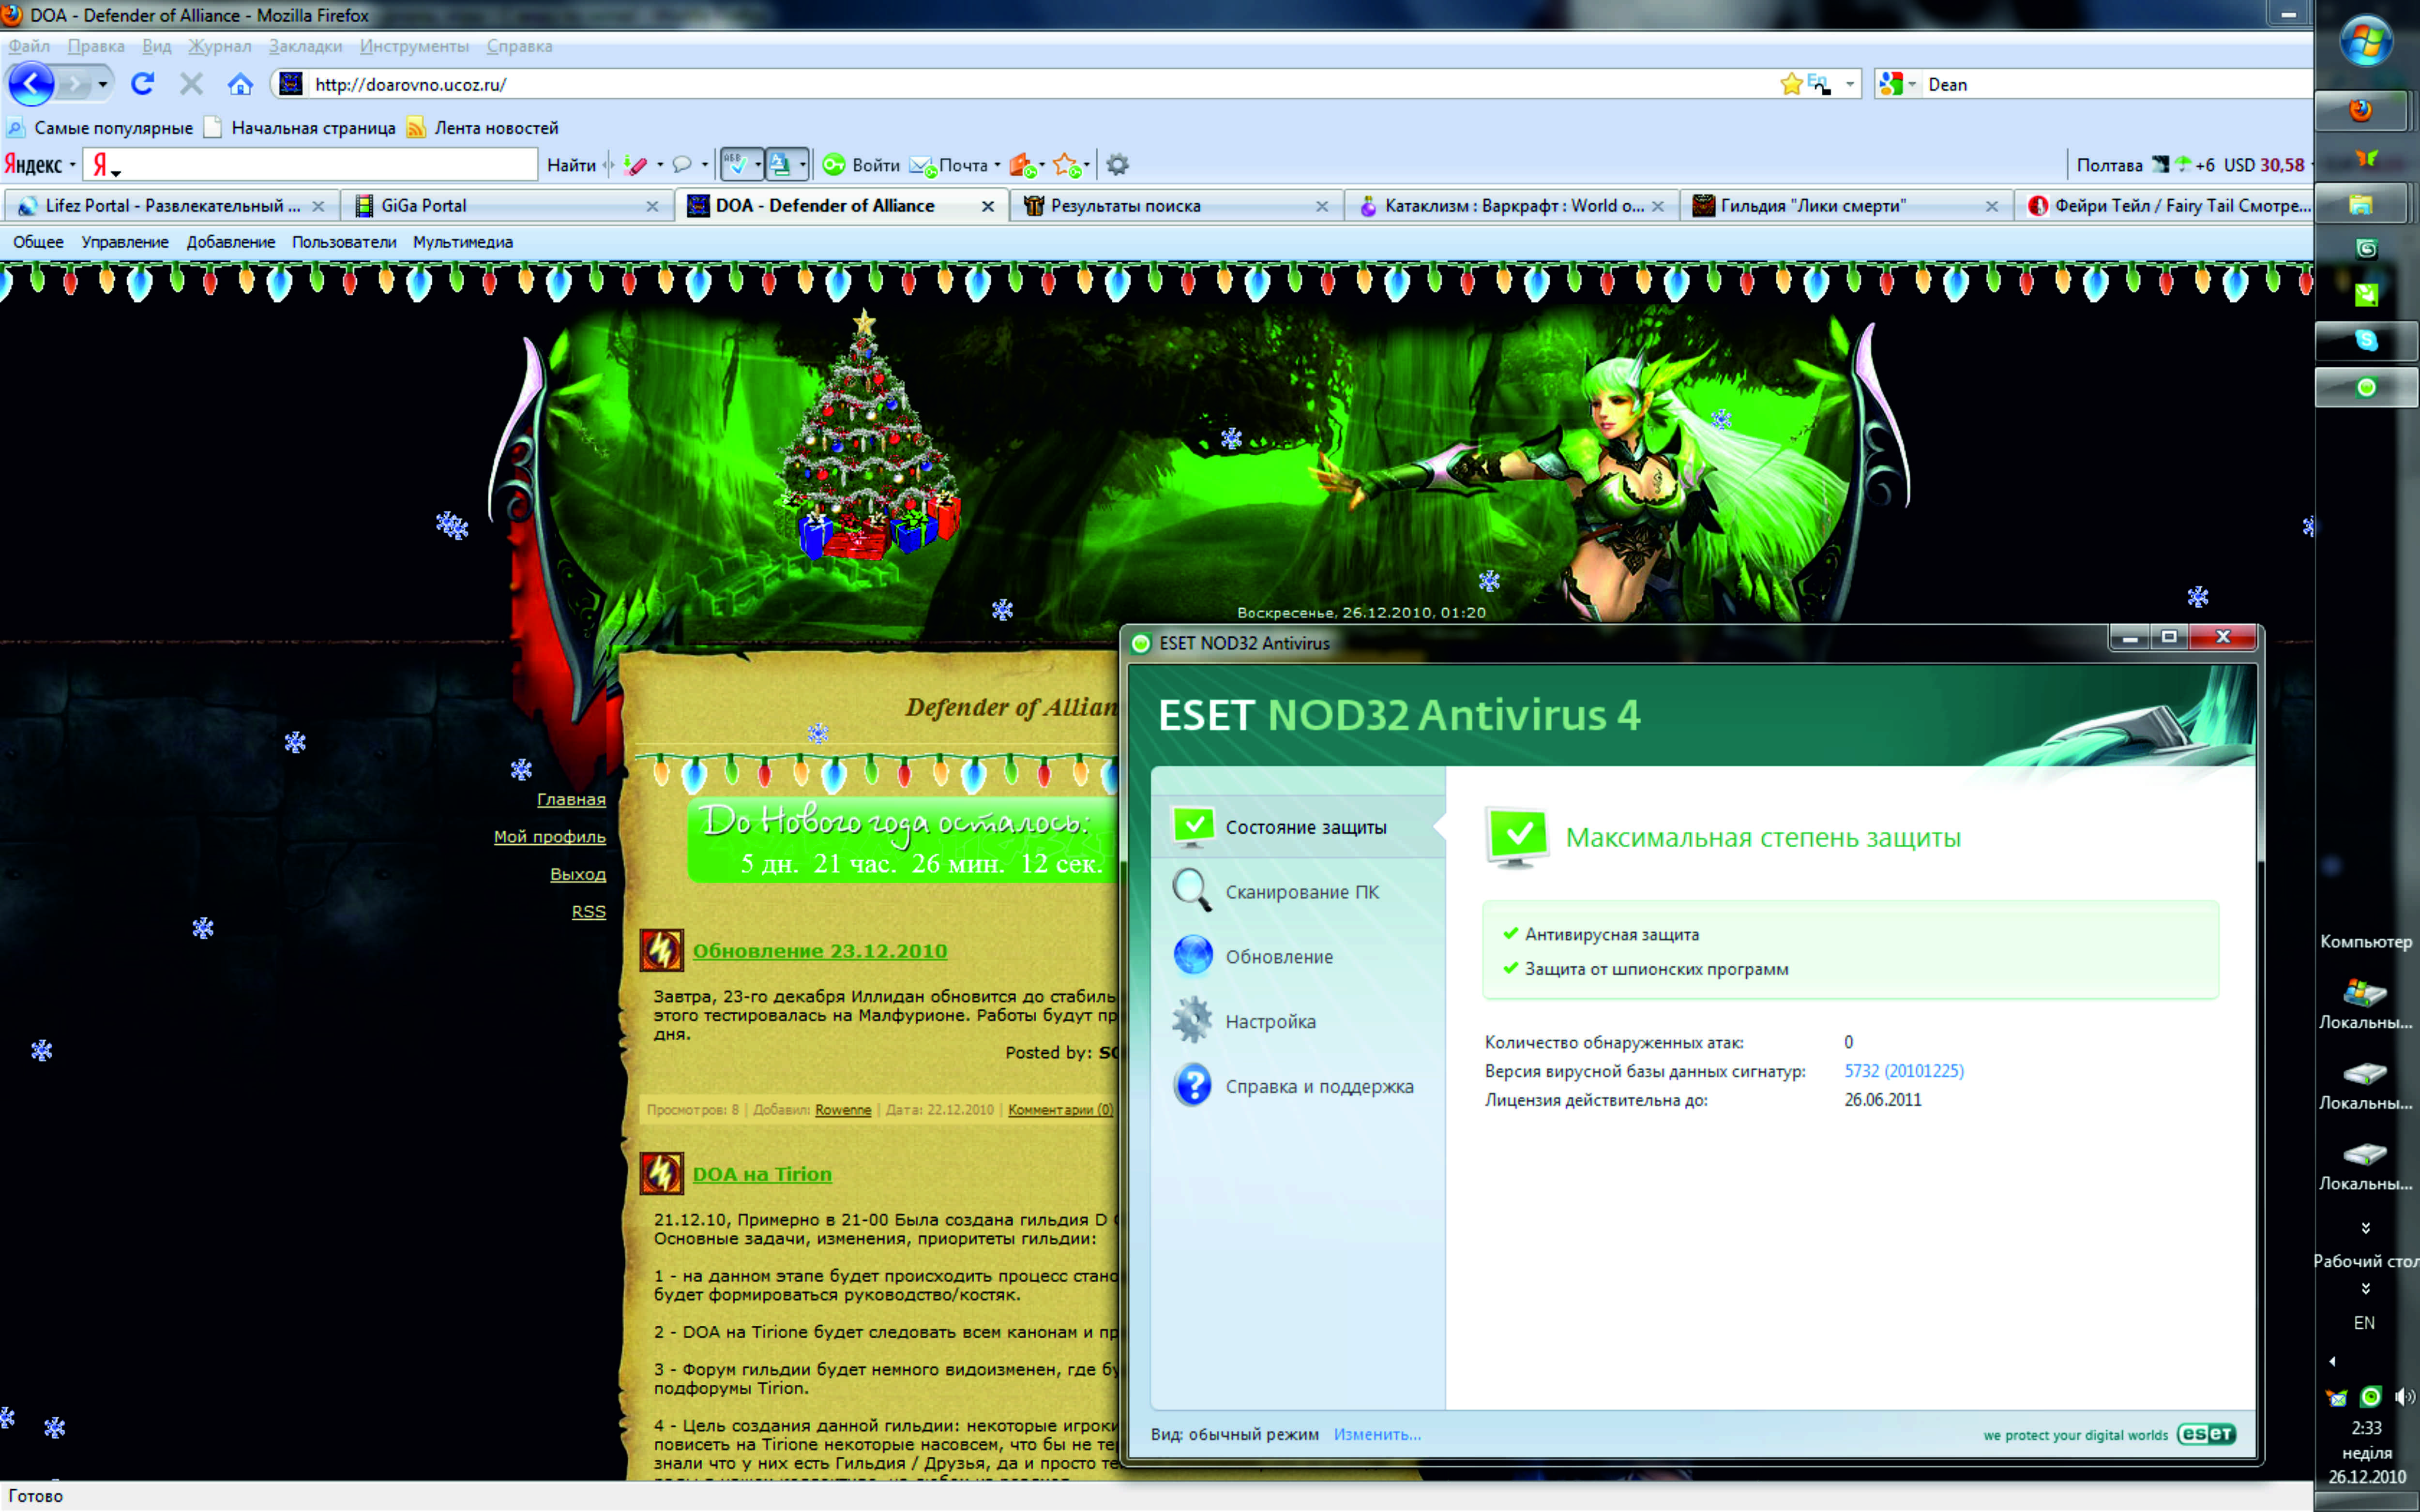2420x1512 pixels.
Task: Open the address bar history dropdown
Action: tap(1850, 84)
